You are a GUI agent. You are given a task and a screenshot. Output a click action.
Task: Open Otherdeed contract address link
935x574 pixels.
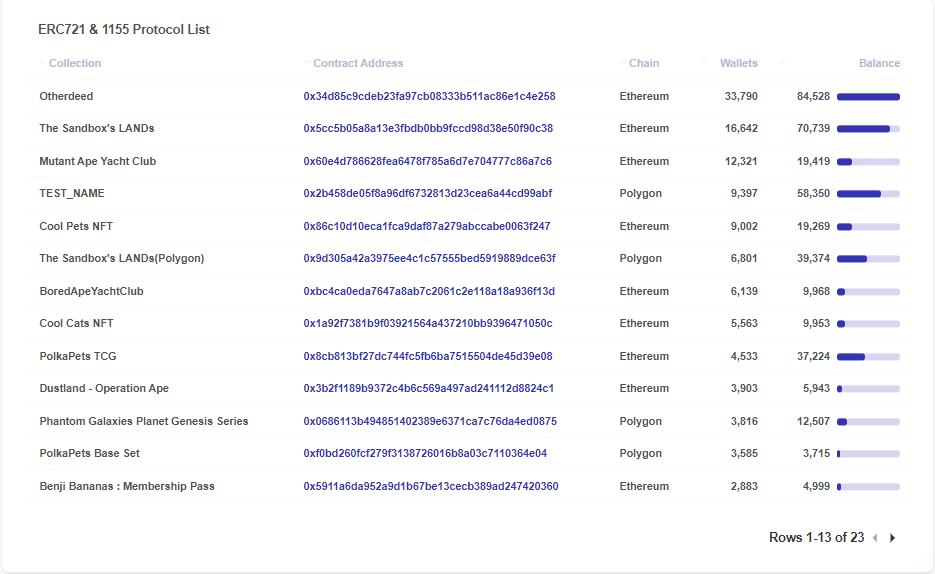coord(429,96)
